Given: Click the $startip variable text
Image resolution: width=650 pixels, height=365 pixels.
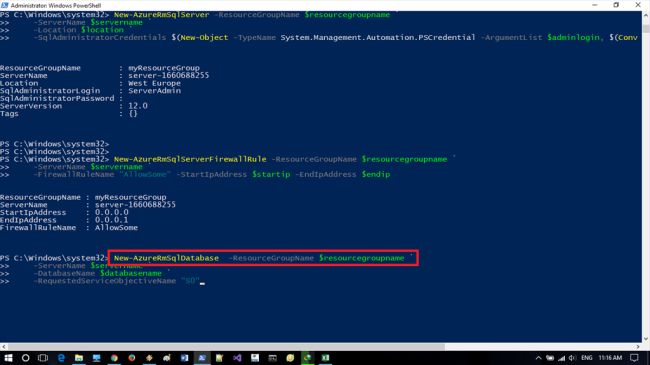Looking at the screenshot, I should (x=271, y=174).
